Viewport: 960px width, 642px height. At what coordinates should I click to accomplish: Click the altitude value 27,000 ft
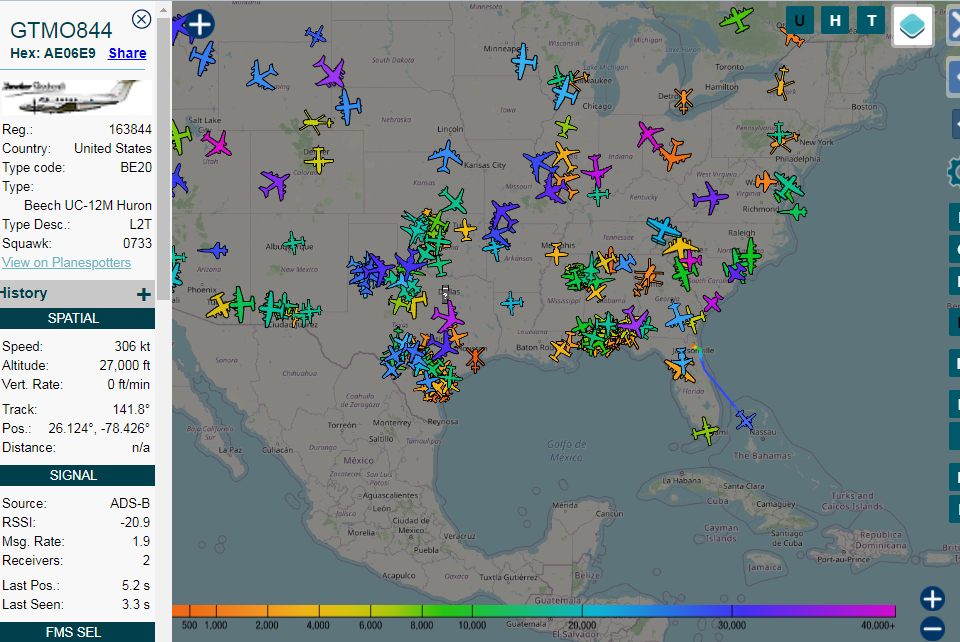tap(125, 365)
